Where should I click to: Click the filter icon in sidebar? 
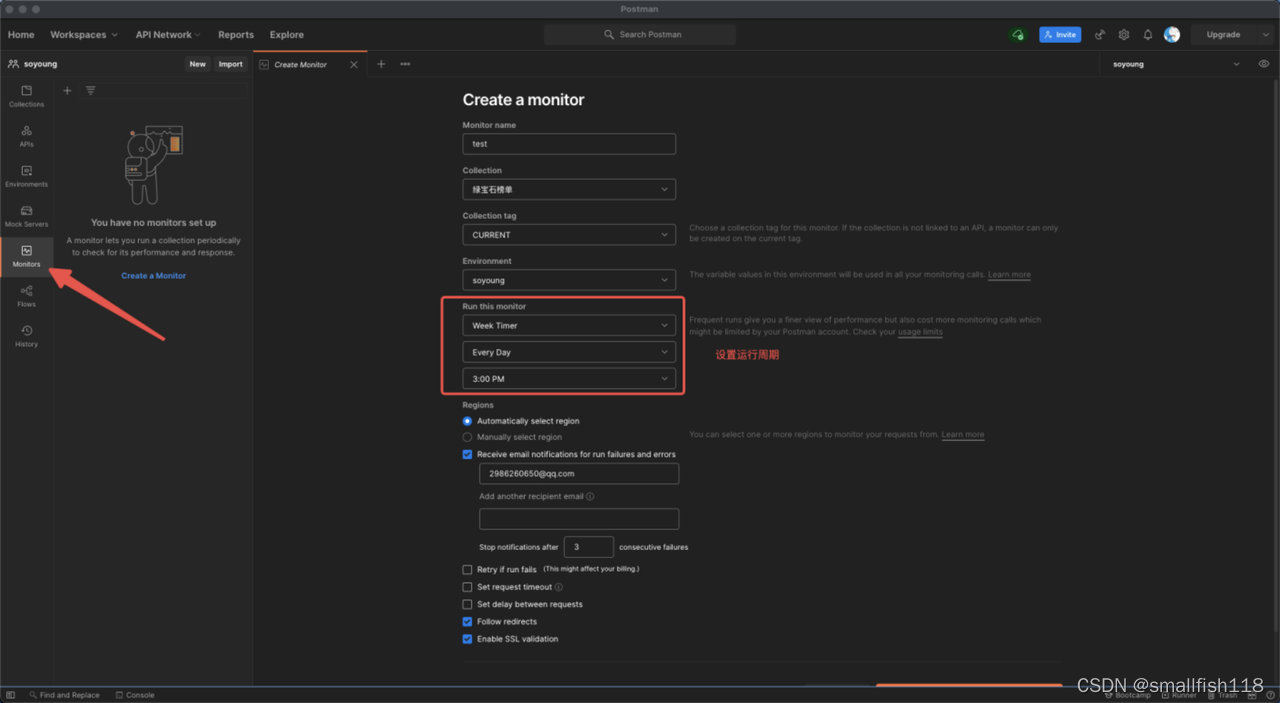click(90, 91)
